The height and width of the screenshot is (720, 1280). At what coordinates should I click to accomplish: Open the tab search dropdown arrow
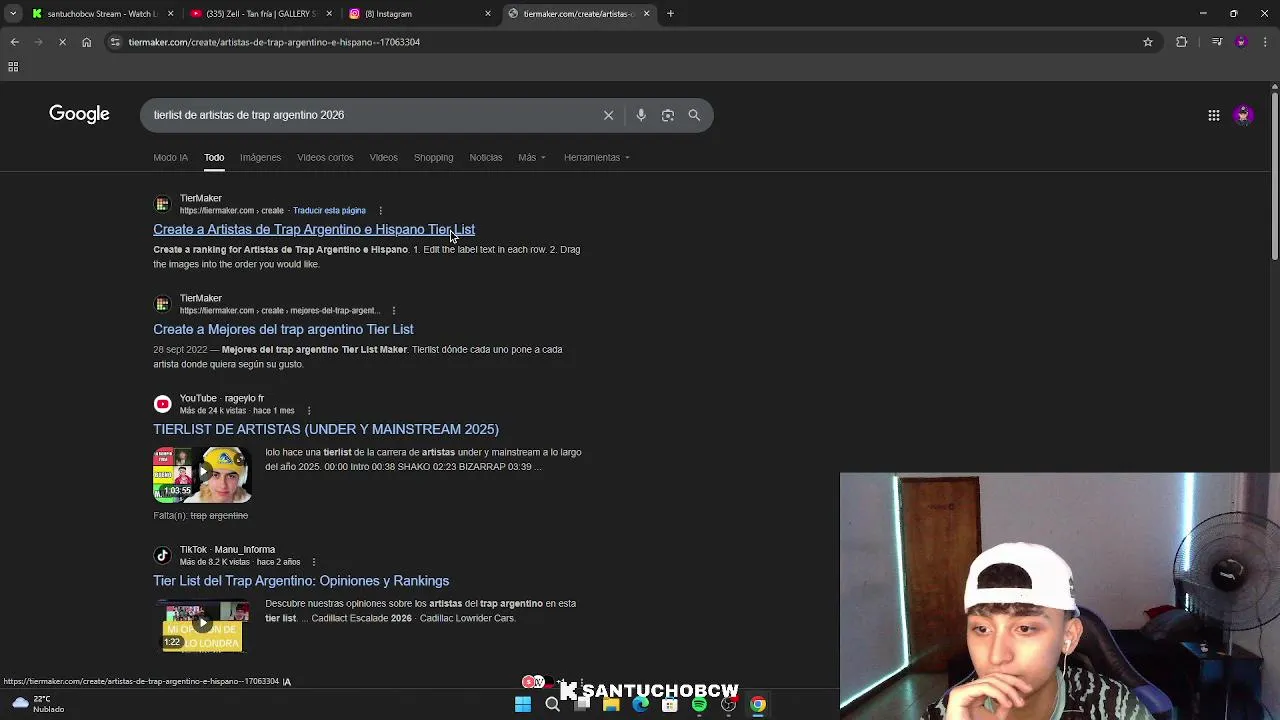click(13, 14)
